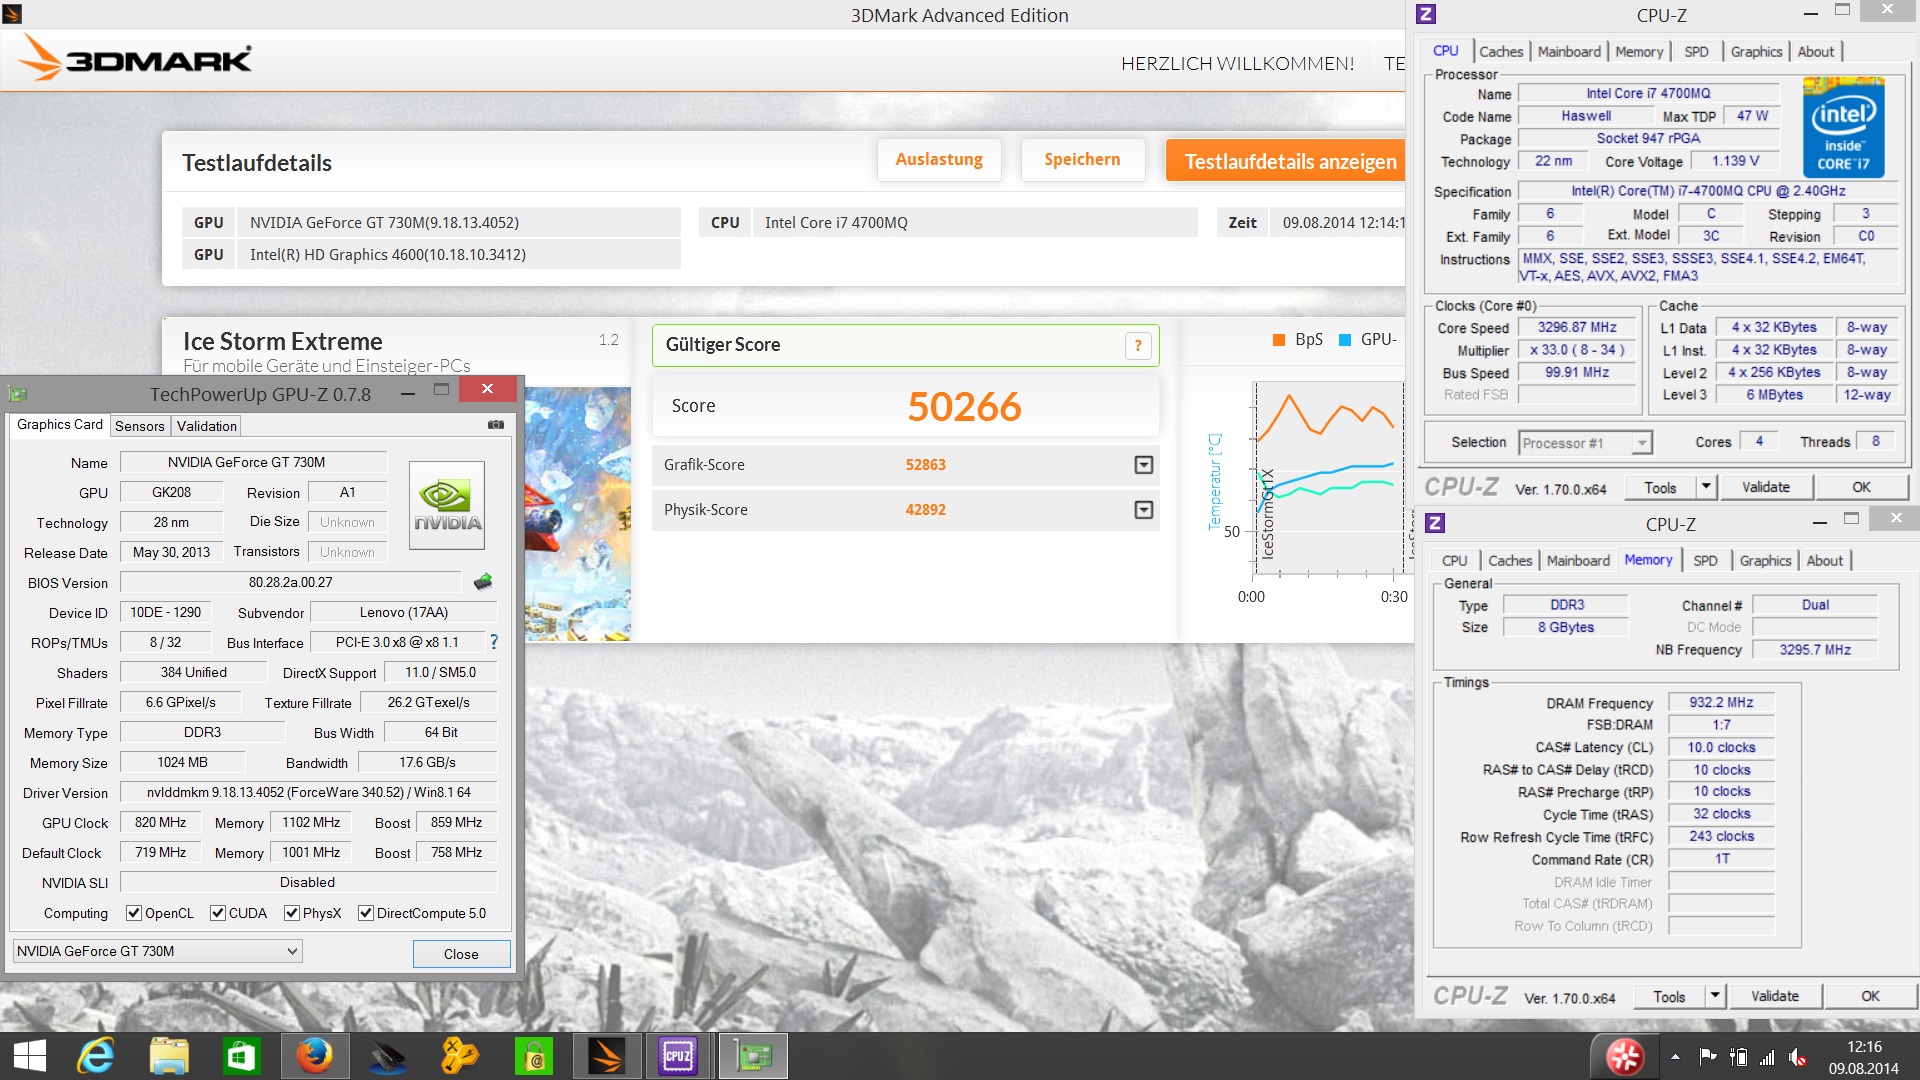Open the Caches tab in top CPU-Z
Screen dimensions: 1920x1080
pos(1501,52)
